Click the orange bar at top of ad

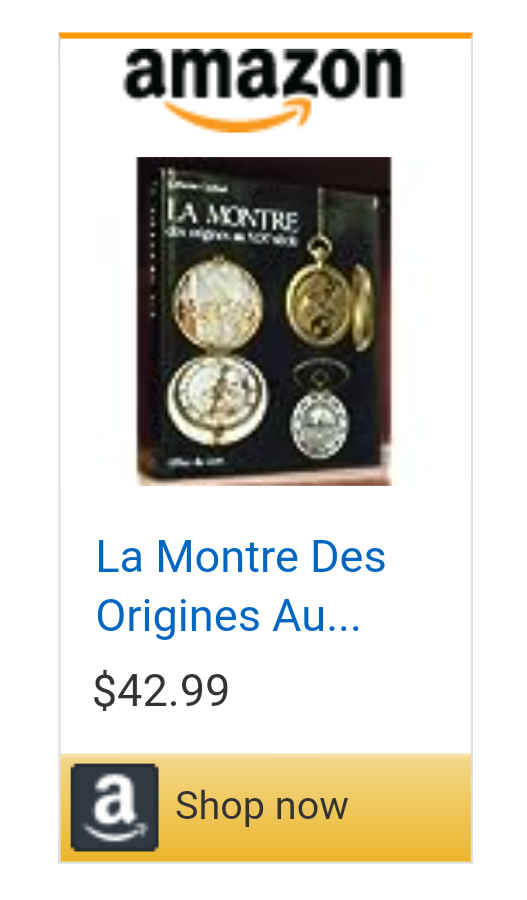(265, 36)
